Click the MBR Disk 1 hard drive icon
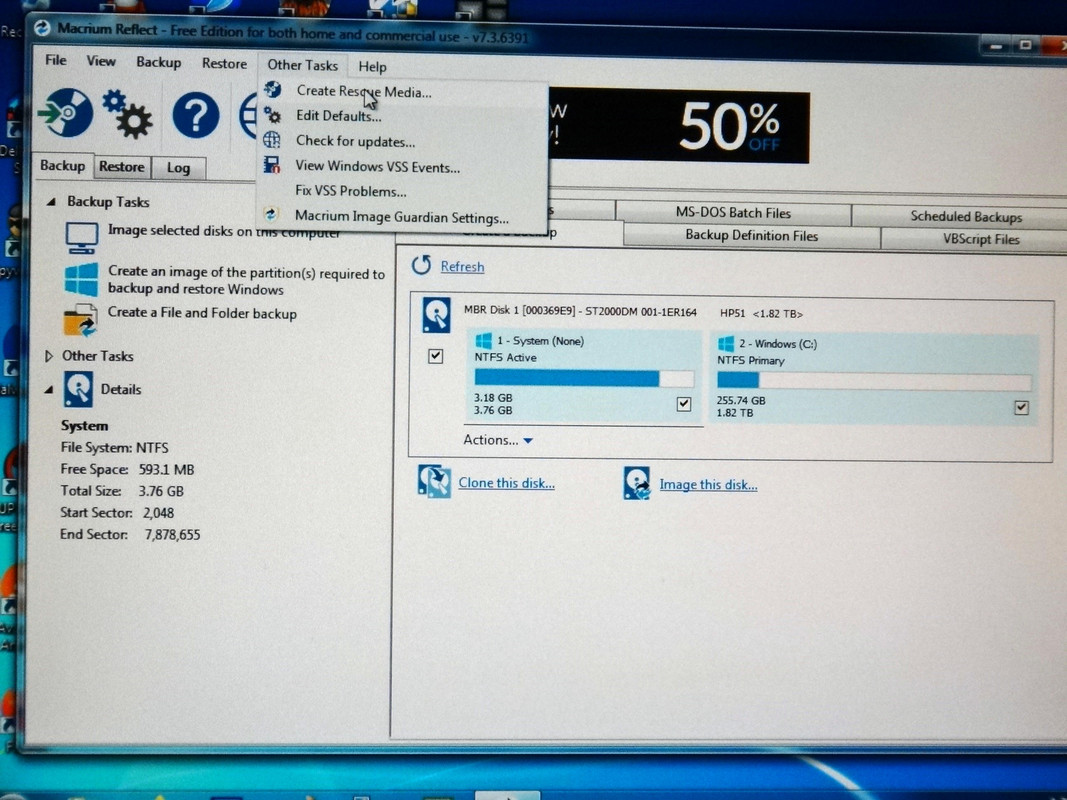 [x=436, y=314]
